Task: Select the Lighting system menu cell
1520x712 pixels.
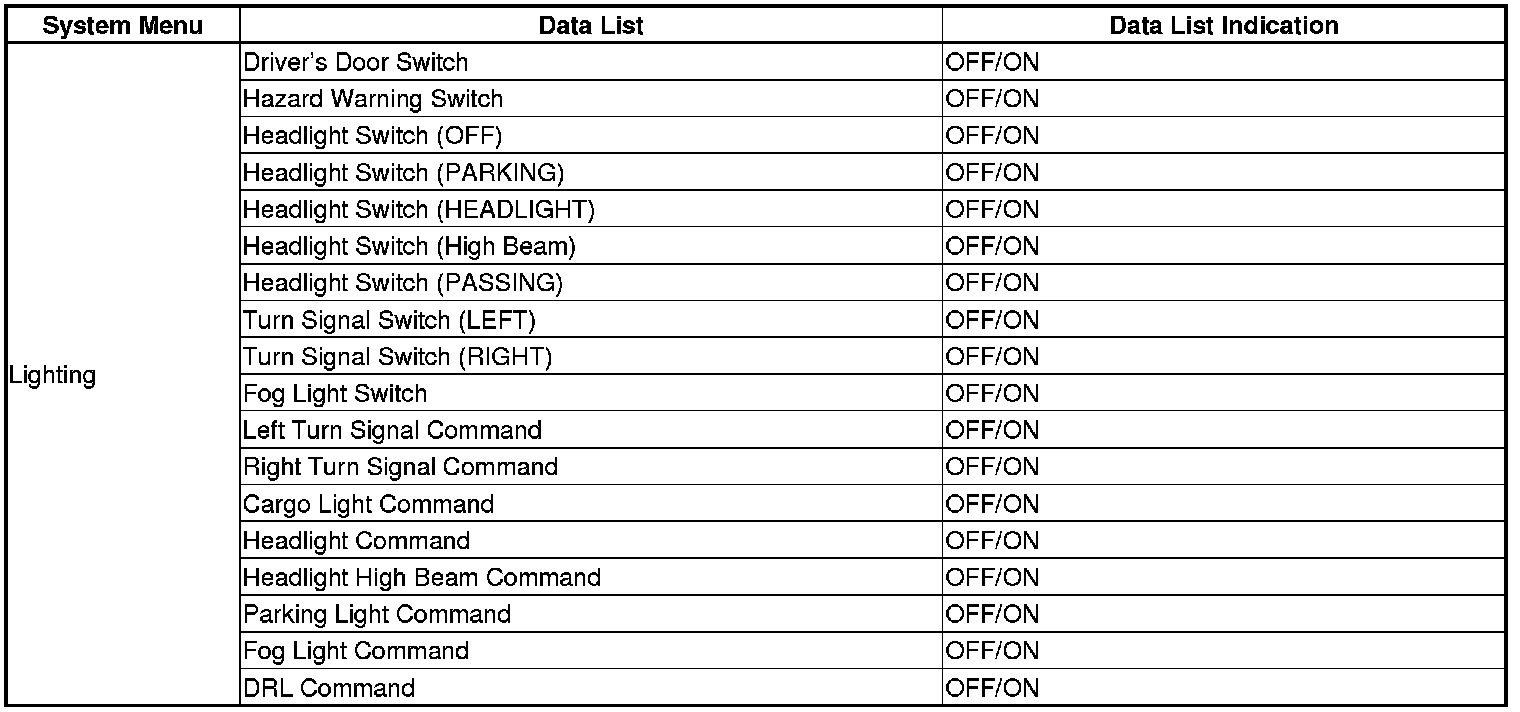Action: point(53,376)
